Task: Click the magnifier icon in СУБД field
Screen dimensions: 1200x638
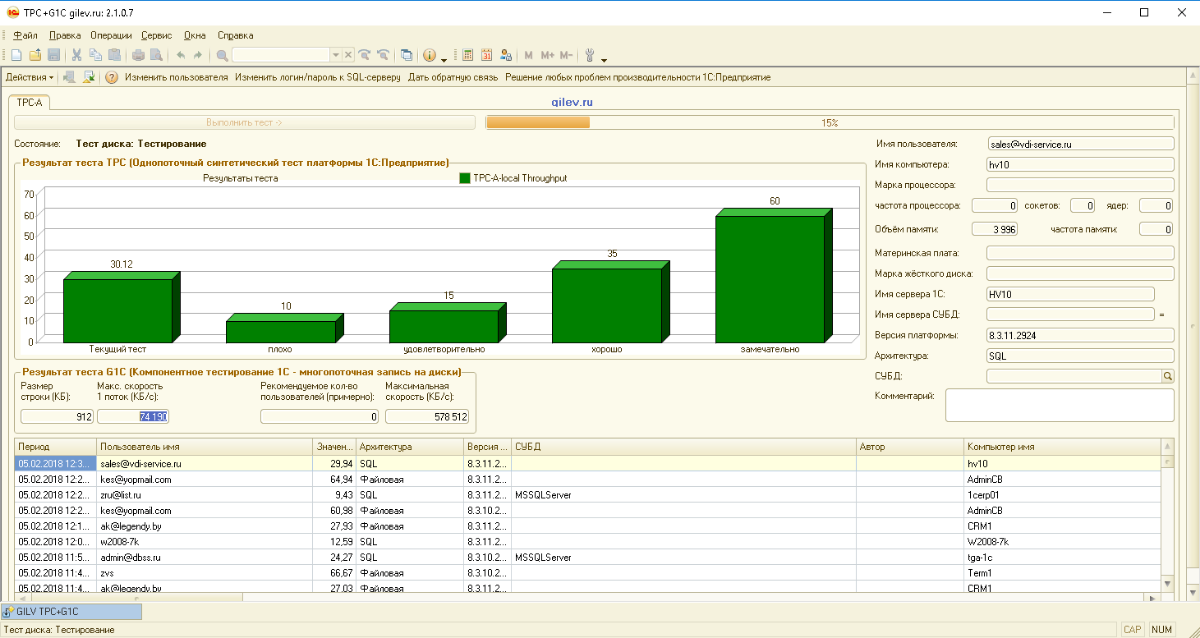Action: pos(1167,376)
